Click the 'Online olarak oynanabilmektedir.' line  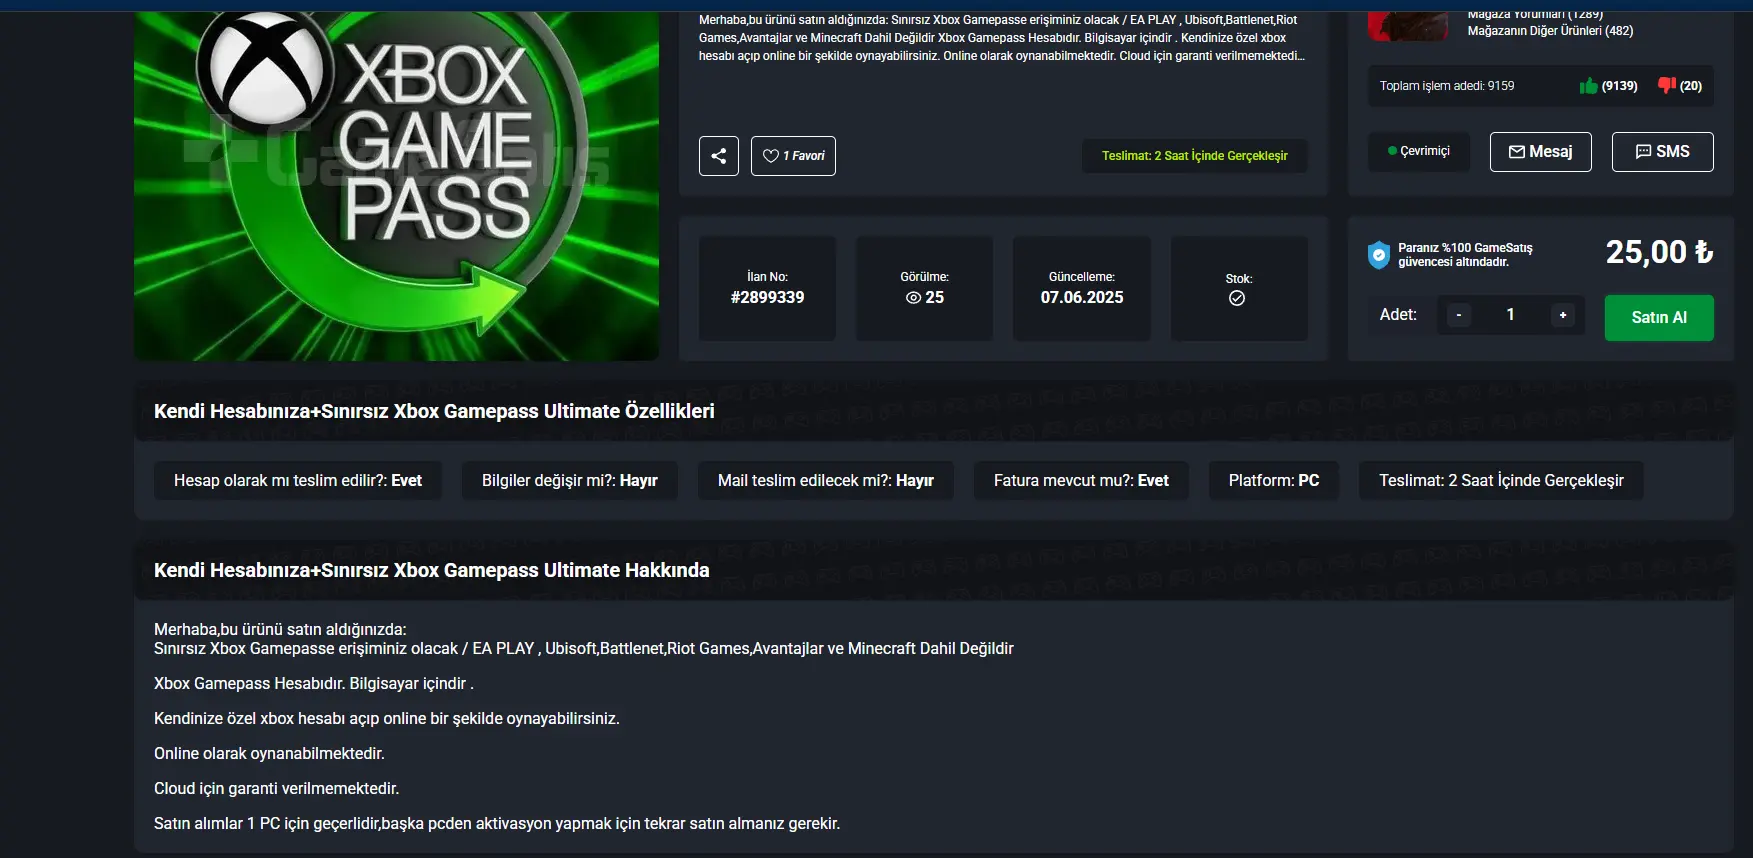[x=269, y=754]
